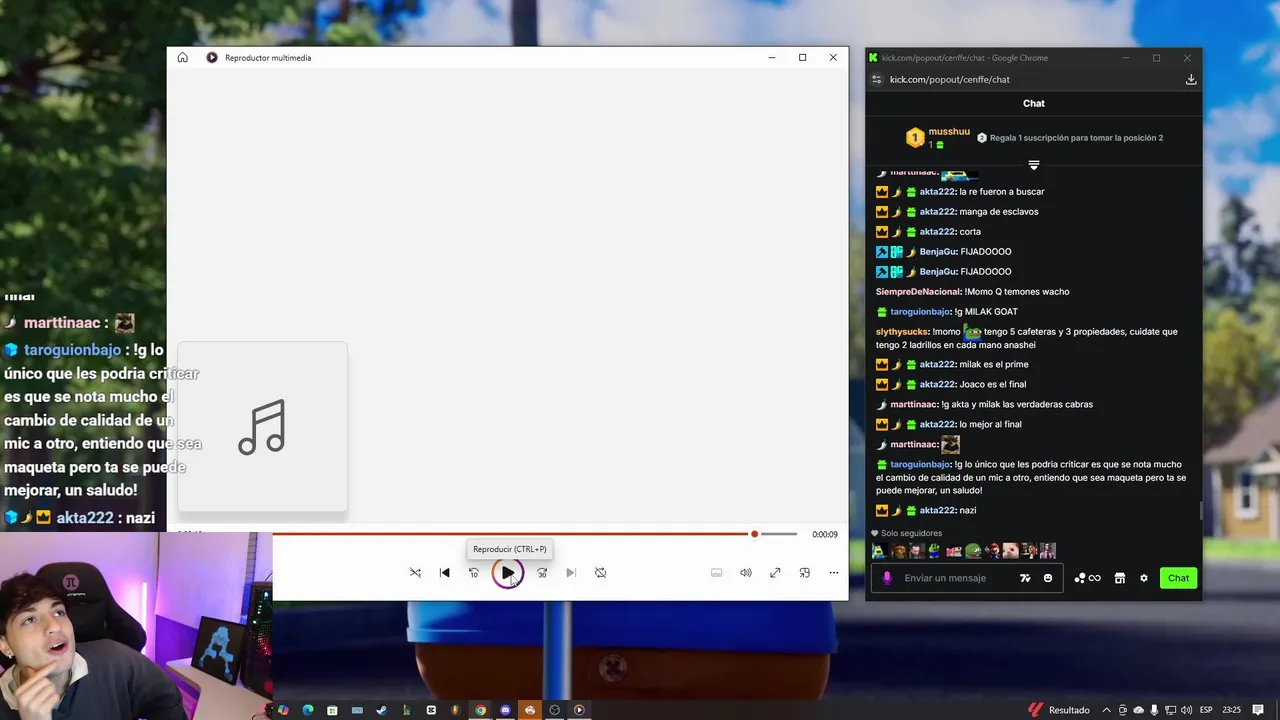1280x720 pixels.
Task: Click martinaac's name beside 'las verdaderas cabras'
Action: point(913,405)
